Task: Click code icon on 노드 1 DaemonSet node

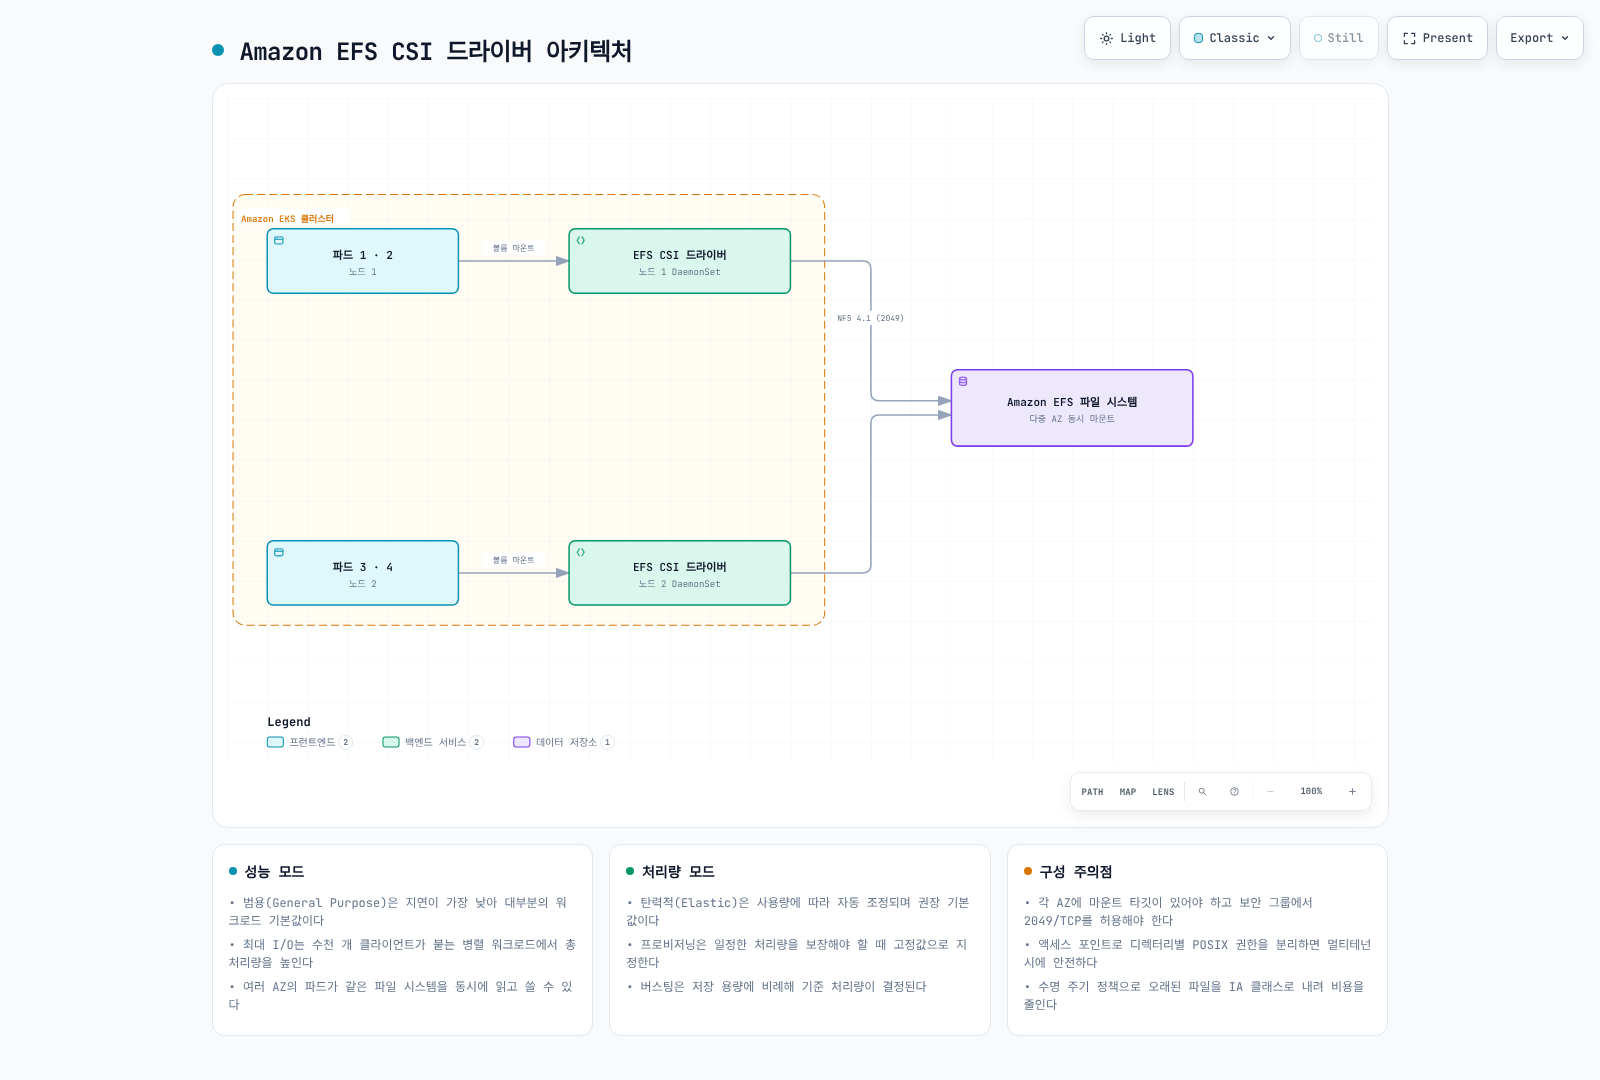Action: [581, 240]
